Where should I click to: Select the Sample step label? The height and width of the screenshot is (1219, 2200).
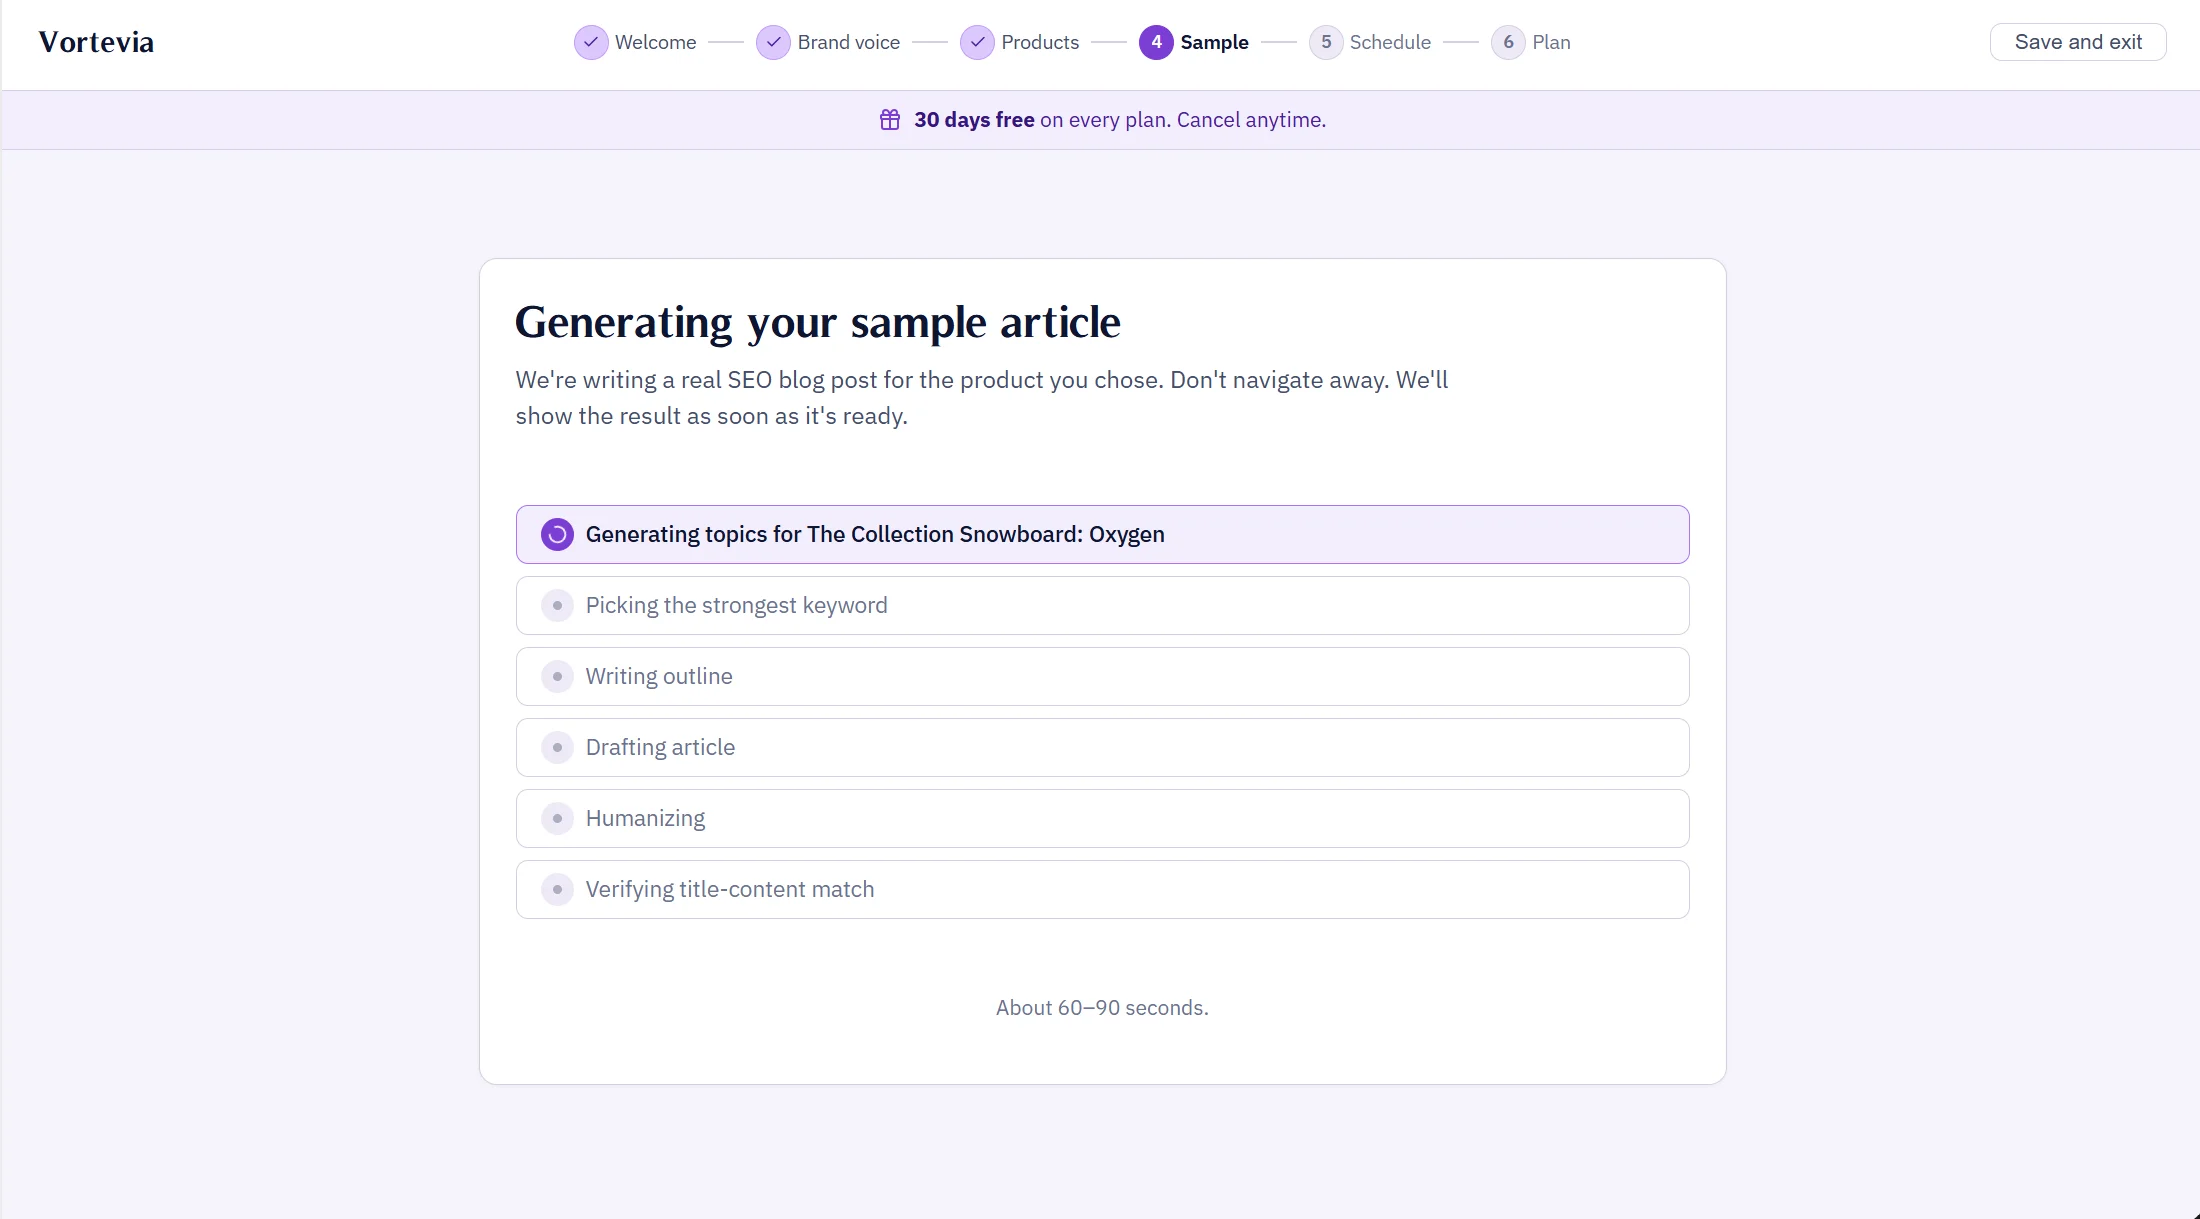pos(1214,42)
